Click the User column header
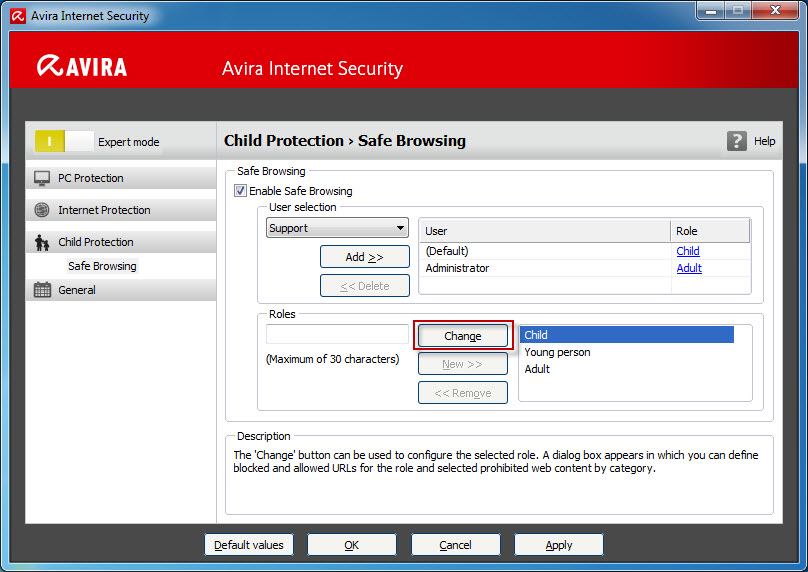The image size is (808, 572). pyautogui.click(x=545, y=231)
